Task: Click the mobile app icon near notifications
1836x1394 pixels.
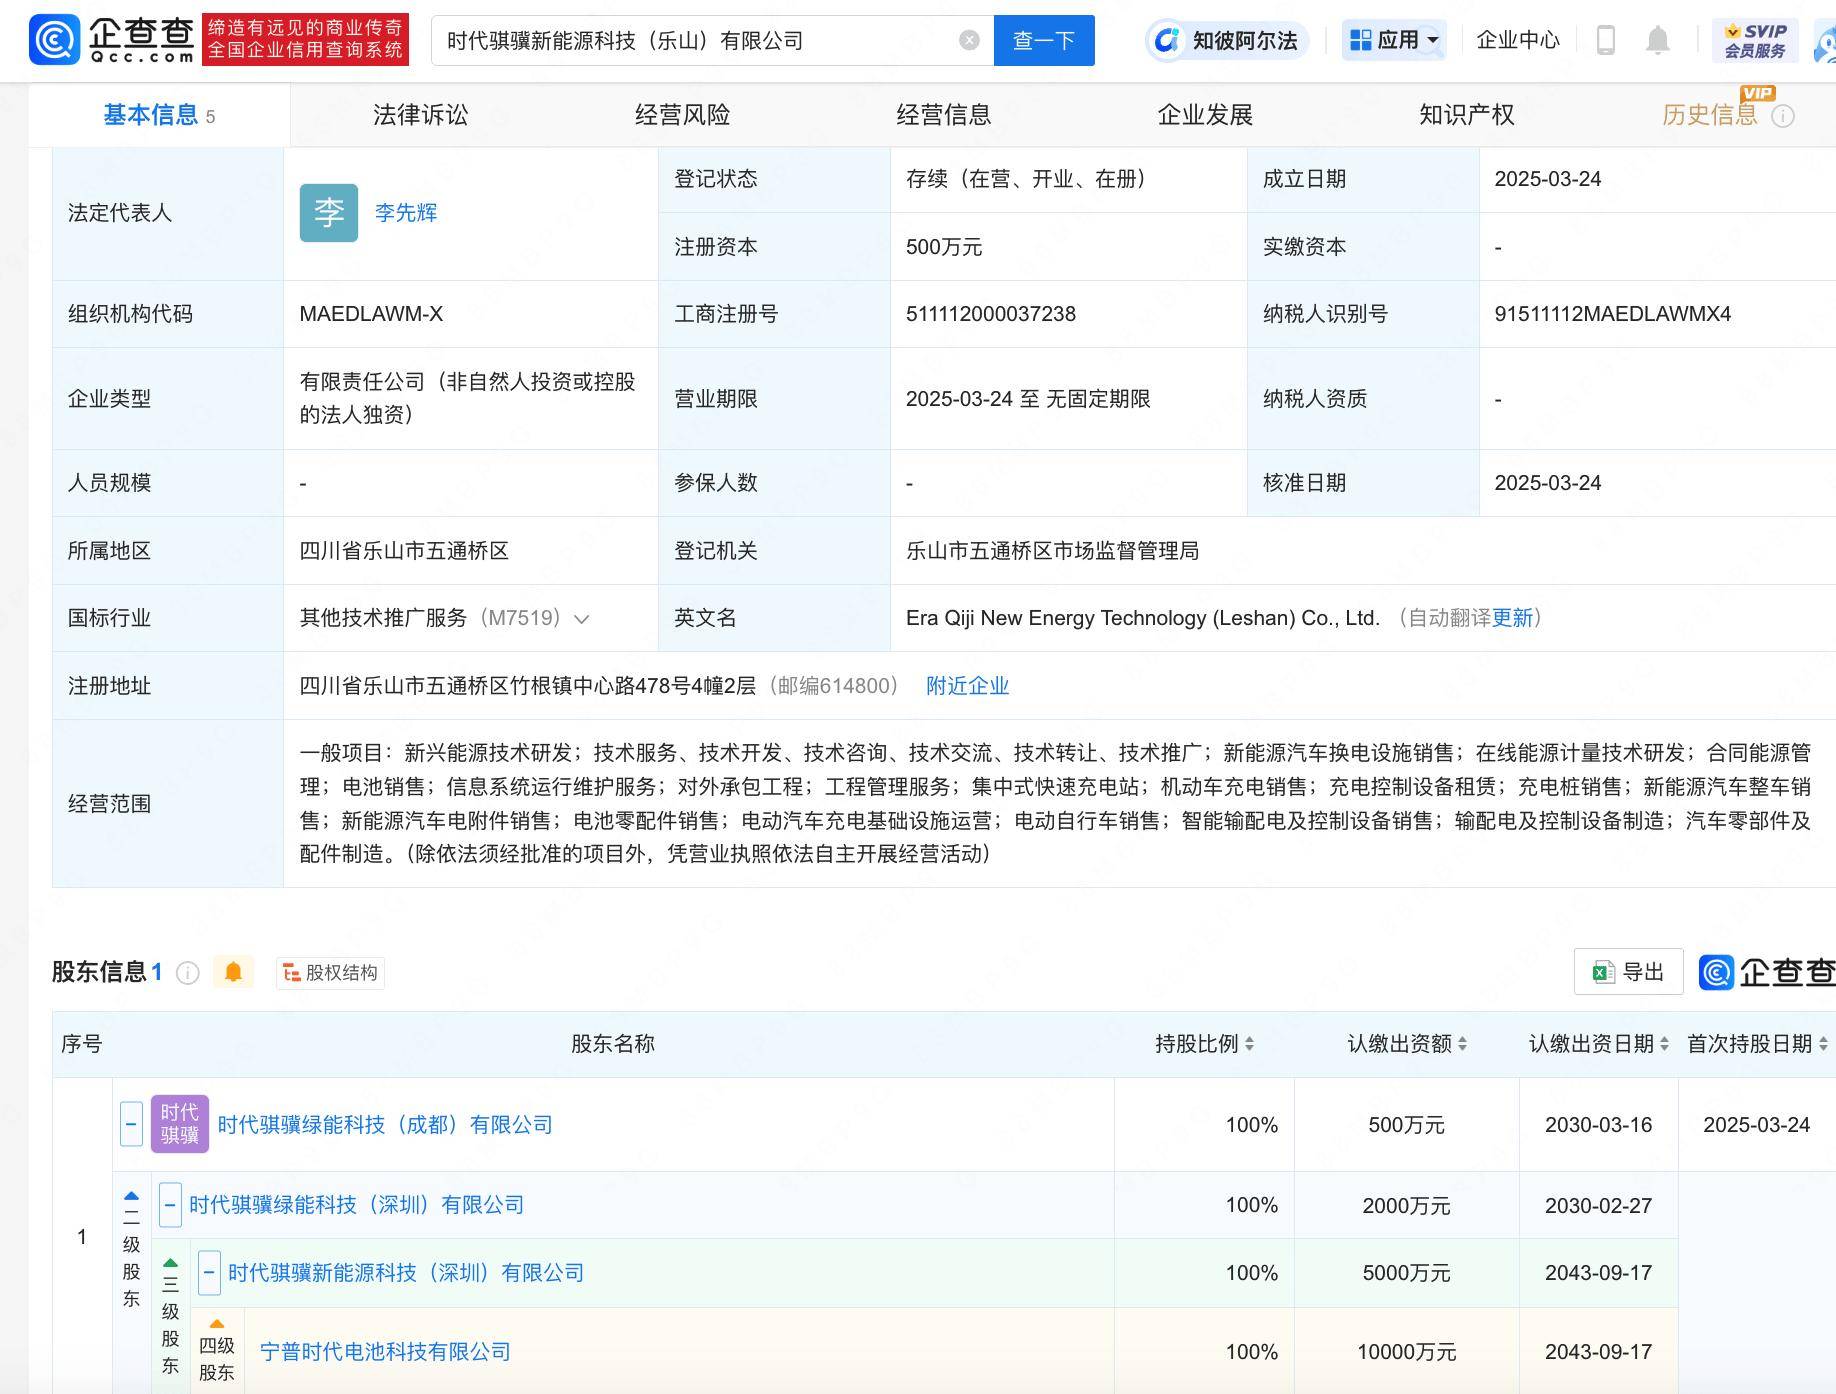Action: click(1606, 40)
